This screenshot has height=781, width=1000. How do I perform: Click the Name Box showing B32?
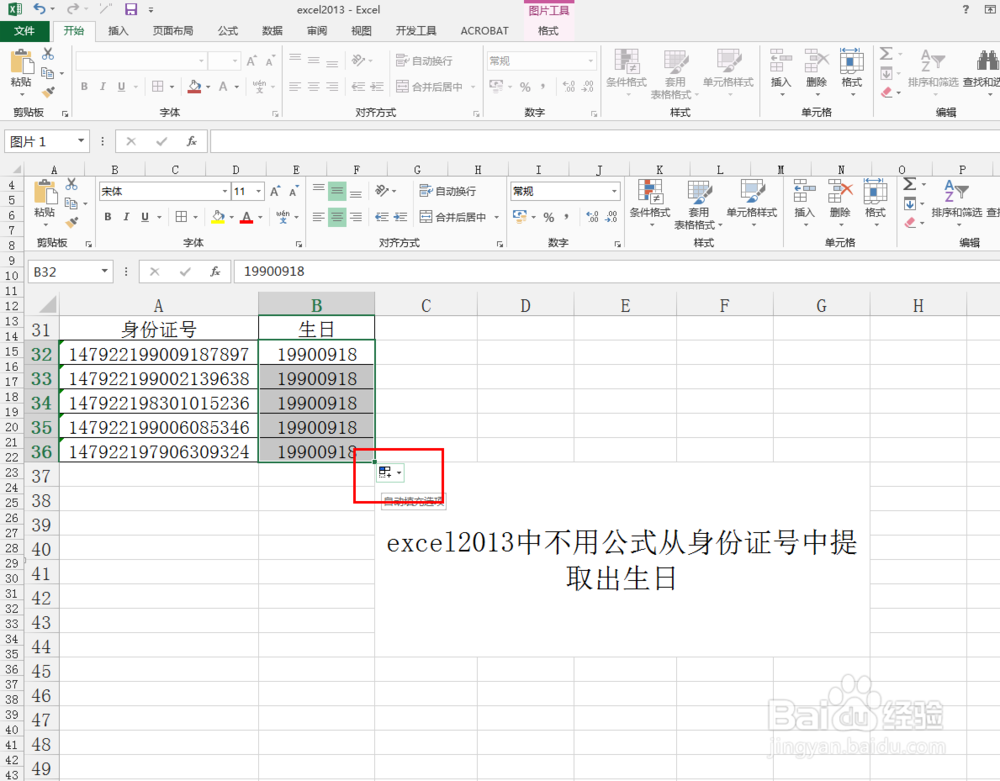[62, 271]
